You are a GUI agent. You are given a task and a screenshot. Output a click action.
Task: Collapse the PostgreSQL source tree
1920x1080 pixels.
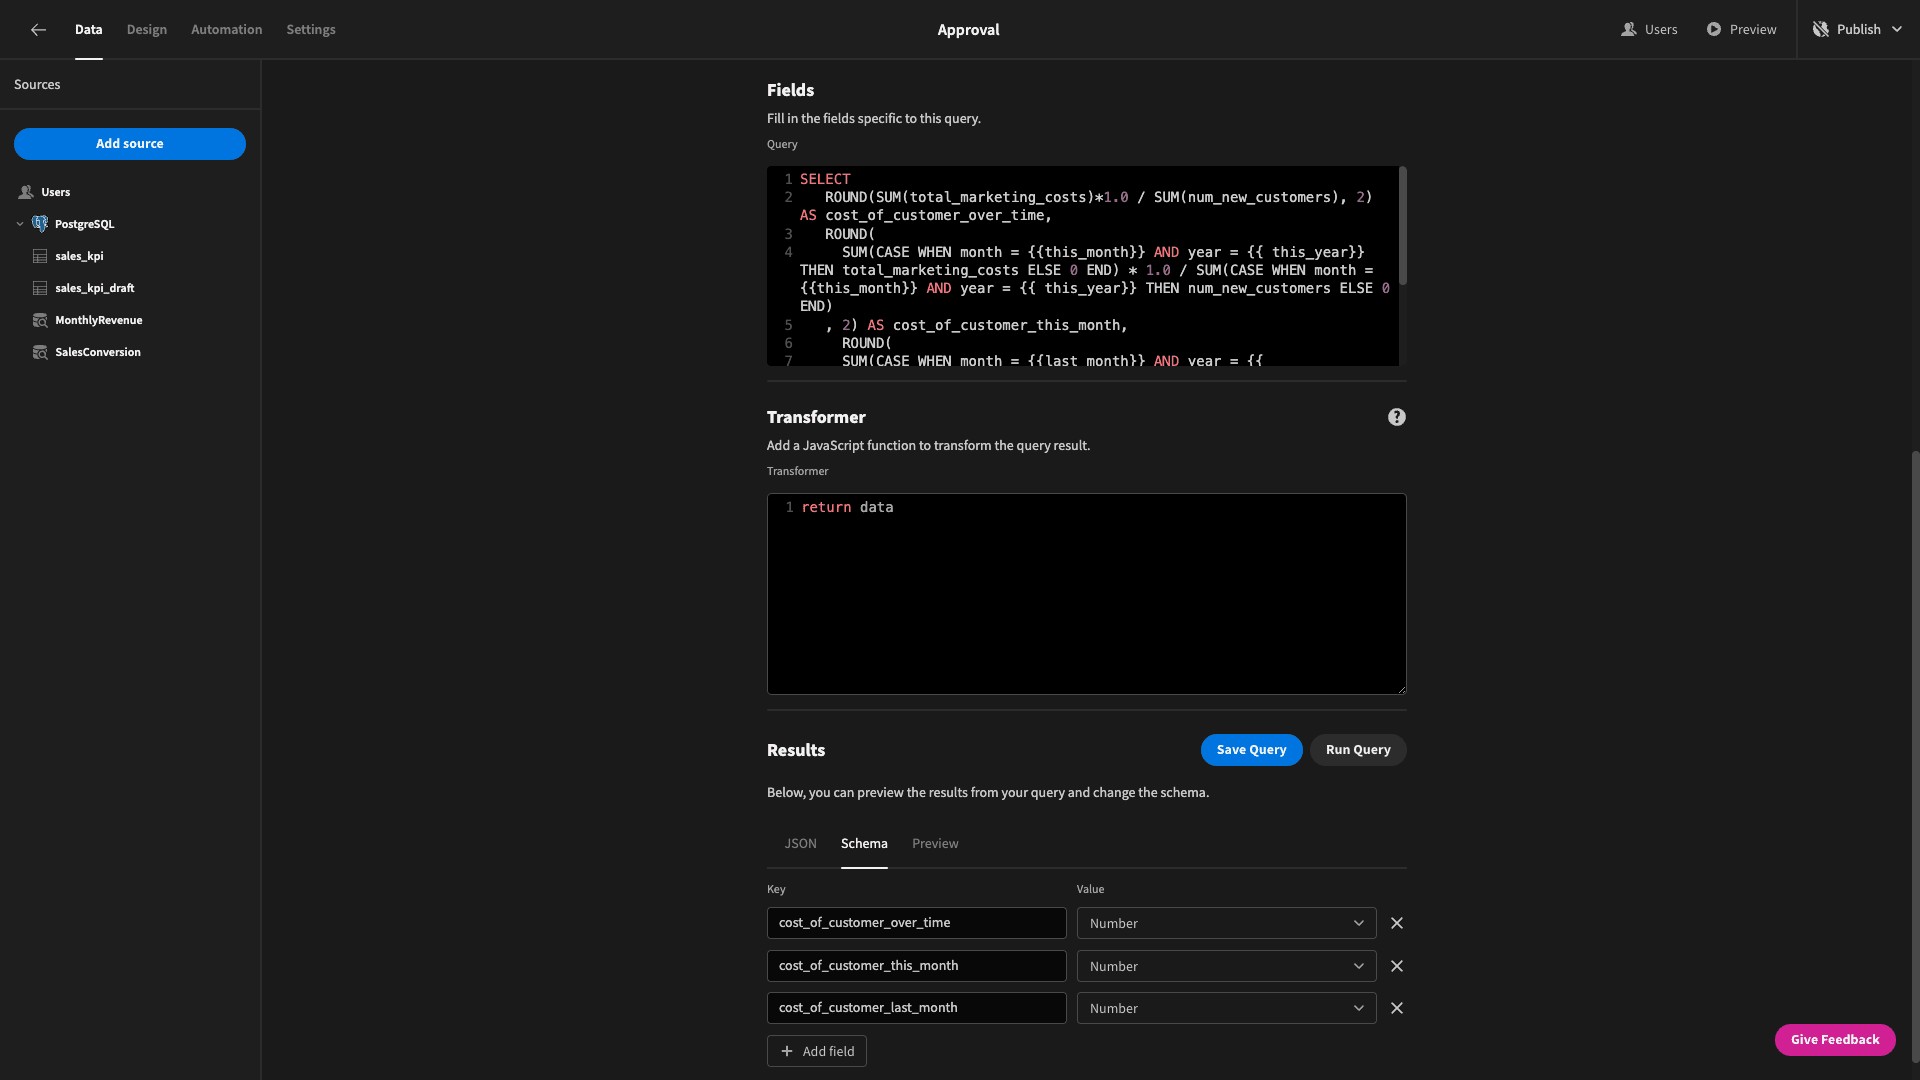[x=20, y=224]
